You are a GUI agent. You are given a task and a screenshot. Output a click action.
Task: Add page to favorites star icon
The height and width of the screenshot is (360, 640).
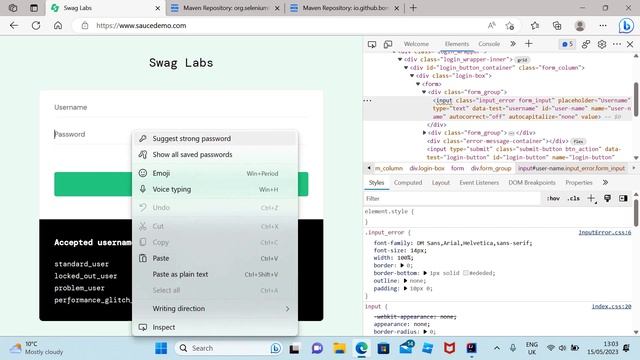click(510, 26)
